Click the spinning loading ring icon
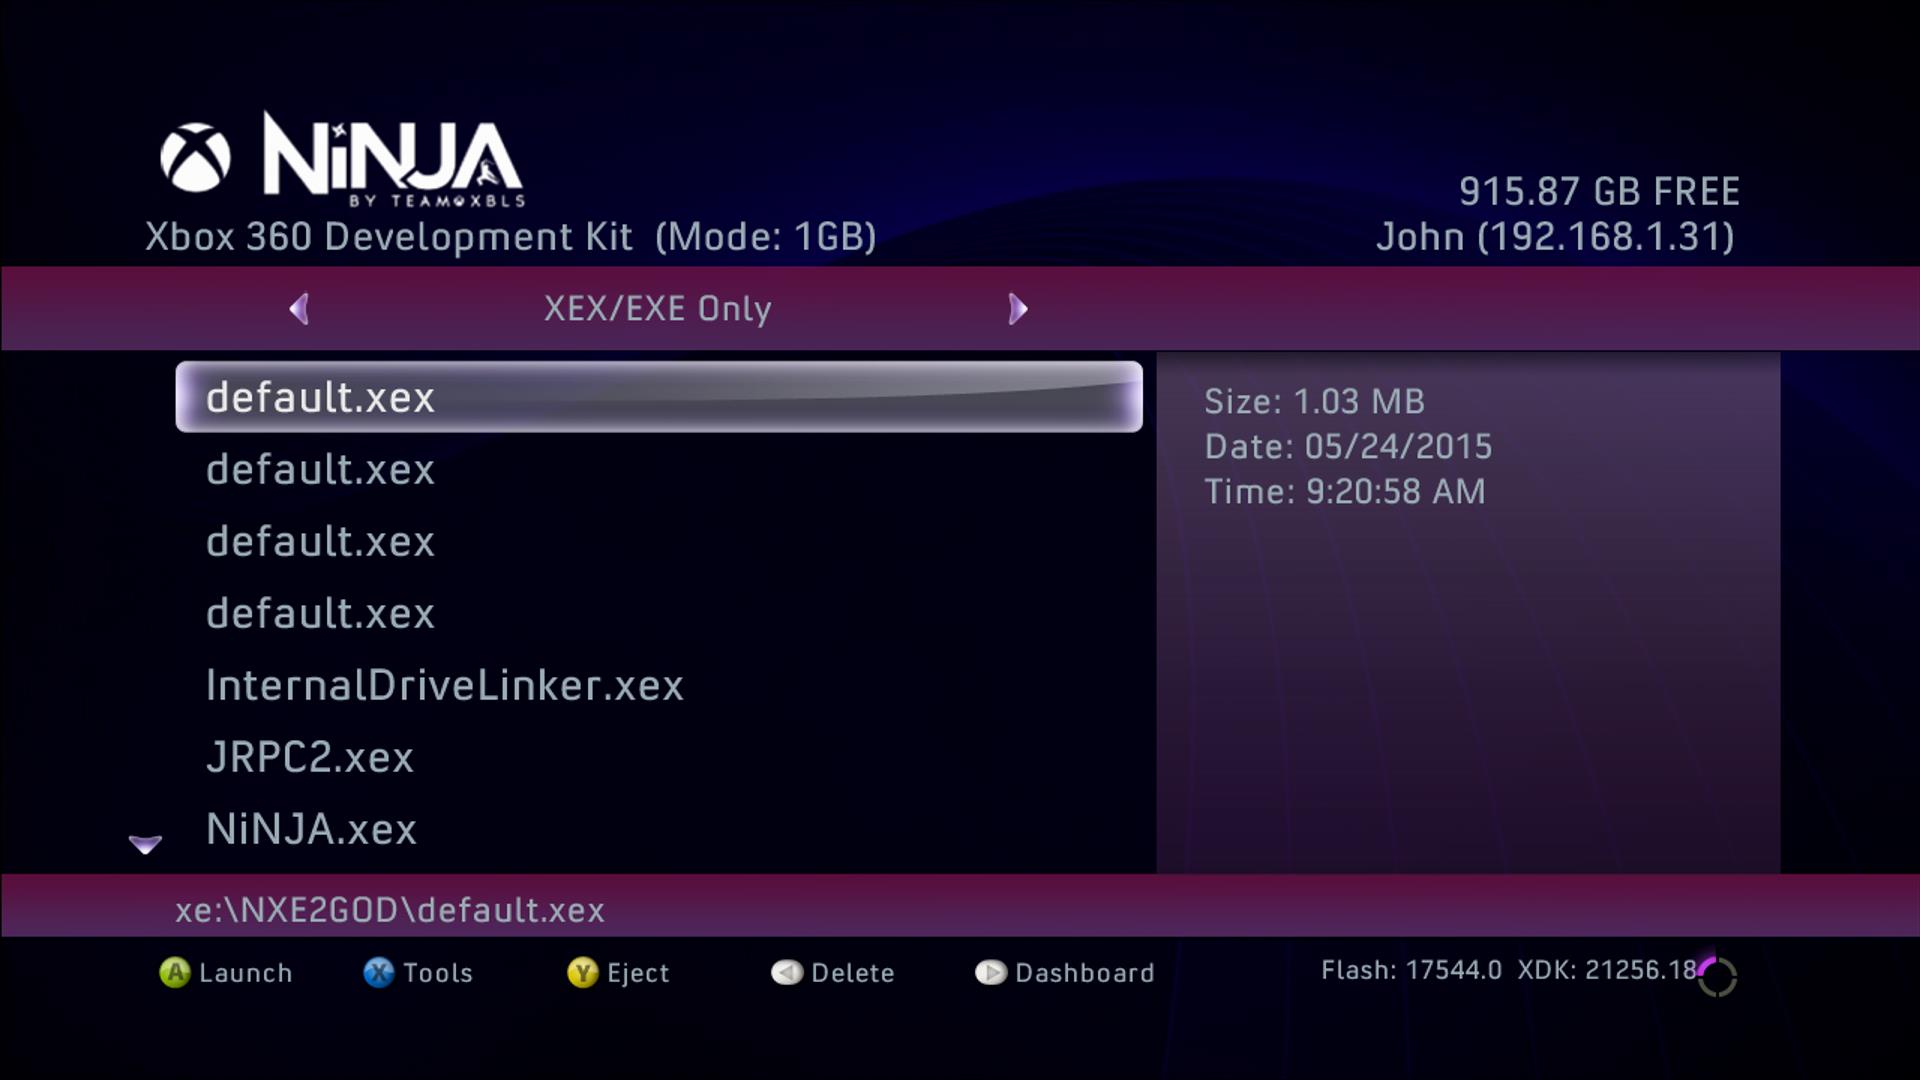This screenshot has height=1080, width=1920. click(x=1718, y=977)
